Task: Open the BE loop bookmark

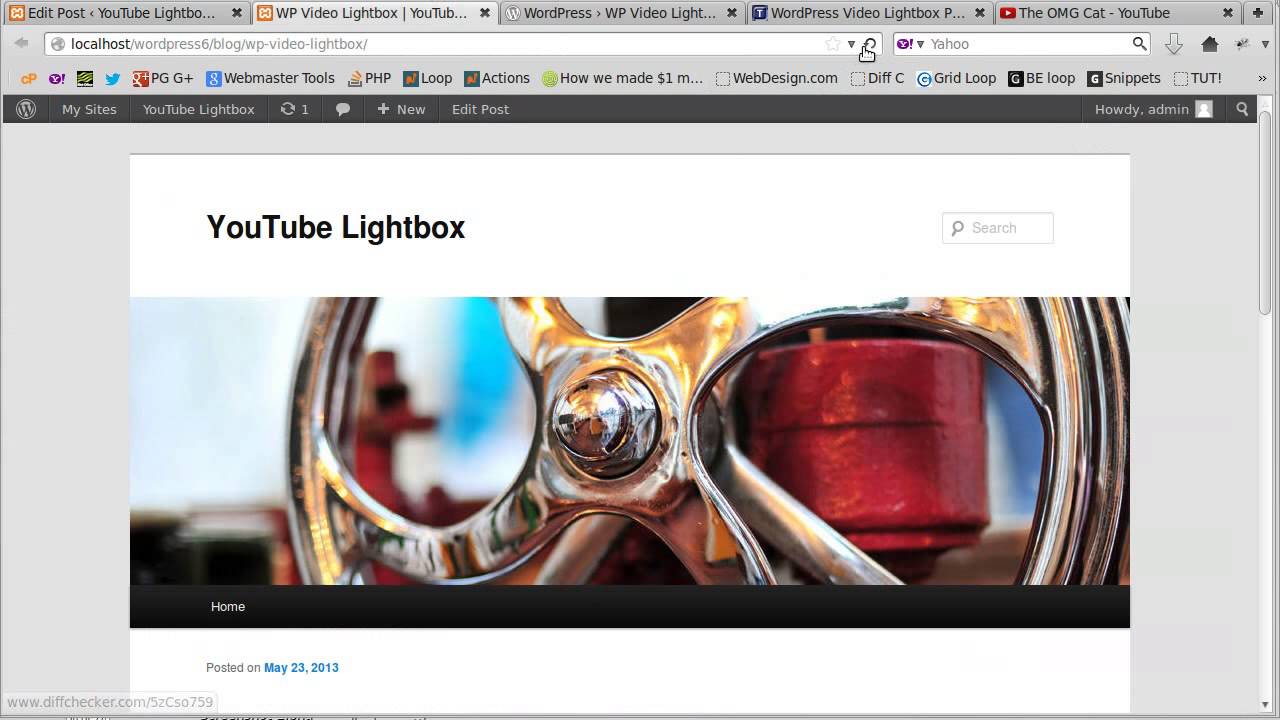Action: [1041, 78]
